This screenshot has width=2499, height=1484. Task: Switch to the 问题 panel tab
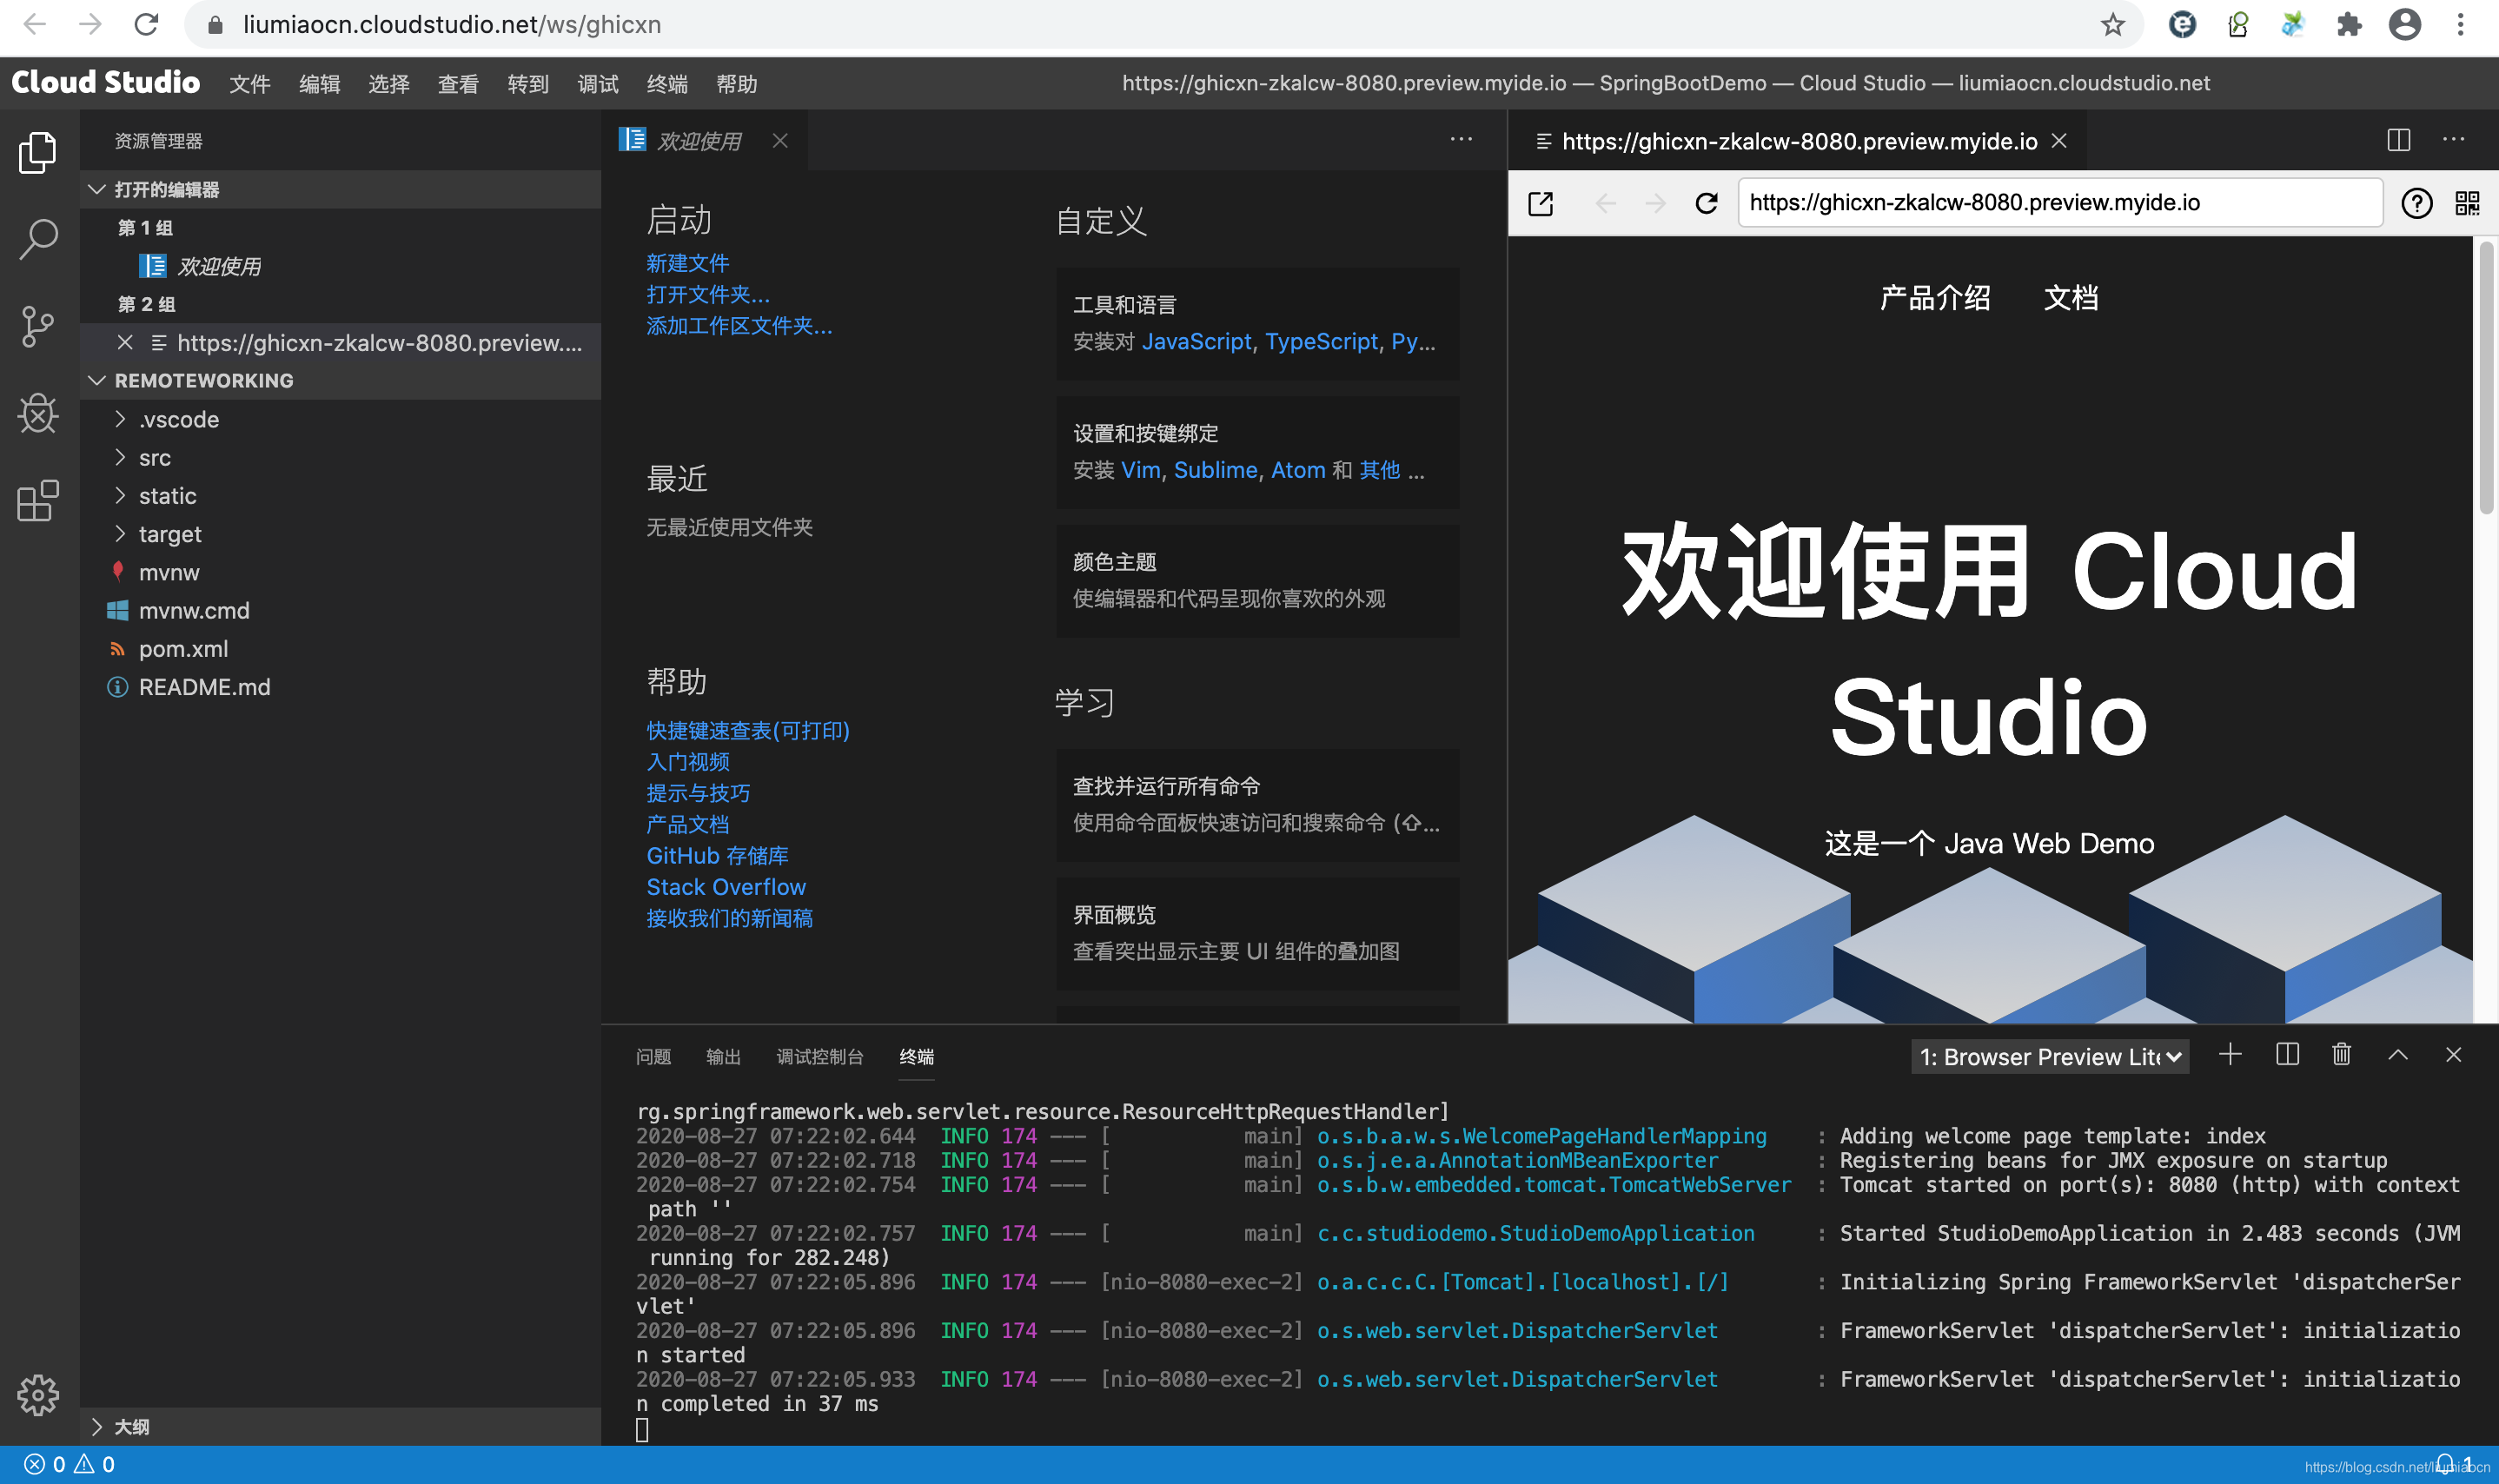(654, 1057)
